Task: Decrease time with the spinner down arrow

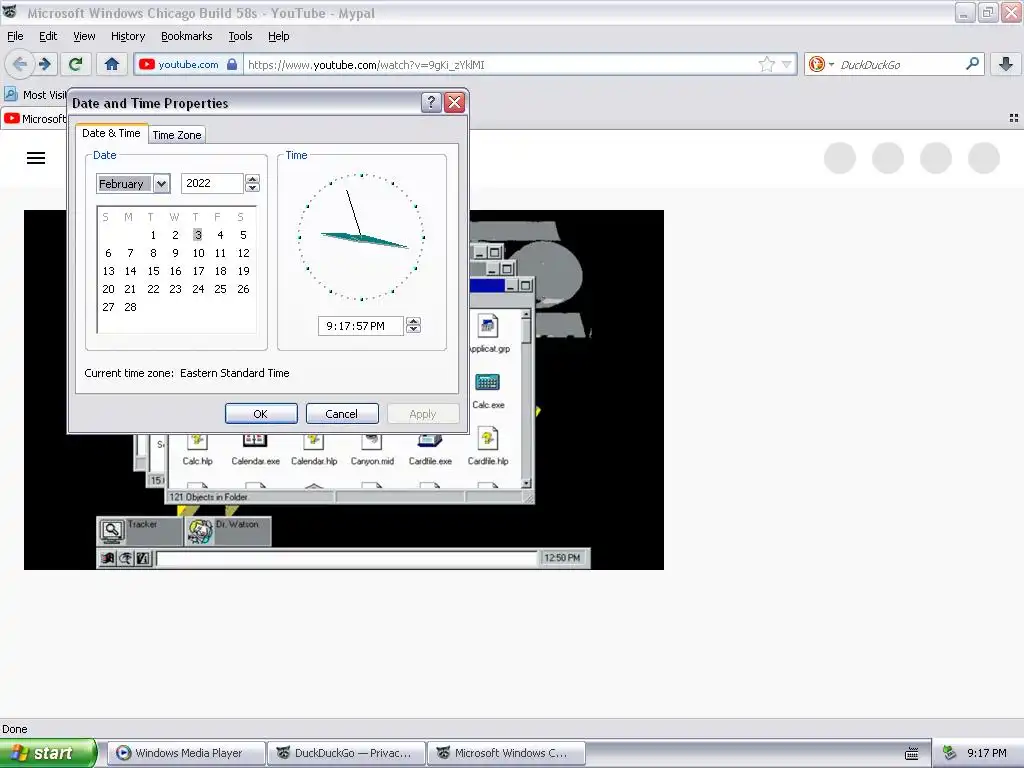Action: pyautogui.click(x=413, y=330)
